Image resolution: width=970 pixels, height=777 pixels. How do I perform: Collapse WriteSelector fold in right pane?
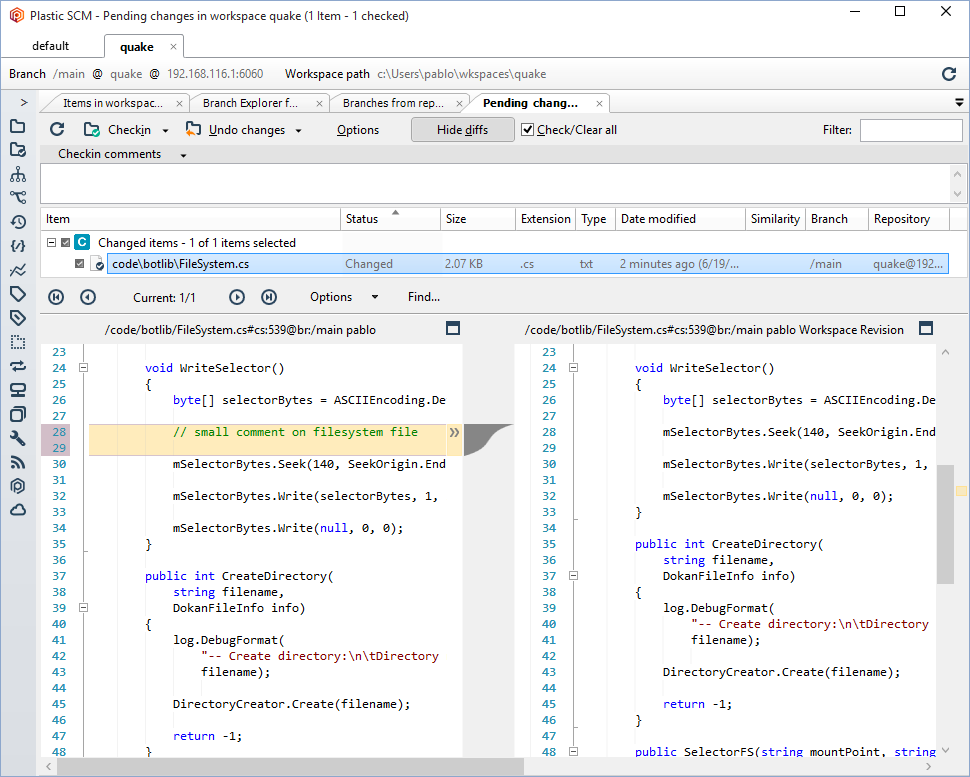point(573,368)
